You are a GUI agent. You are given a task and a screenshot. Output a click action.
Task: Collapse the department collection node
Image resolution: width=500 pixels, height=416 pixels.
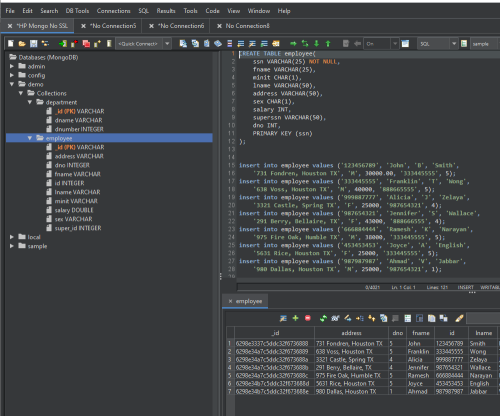pyautogui.click(x=30, y=102)
